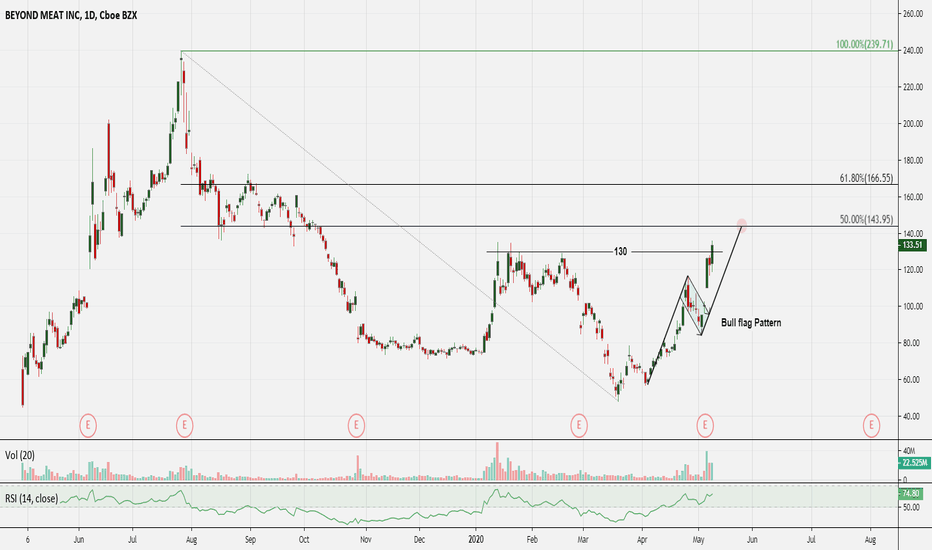
Task: Click the 160.00 price axis label
Action: 912,197
